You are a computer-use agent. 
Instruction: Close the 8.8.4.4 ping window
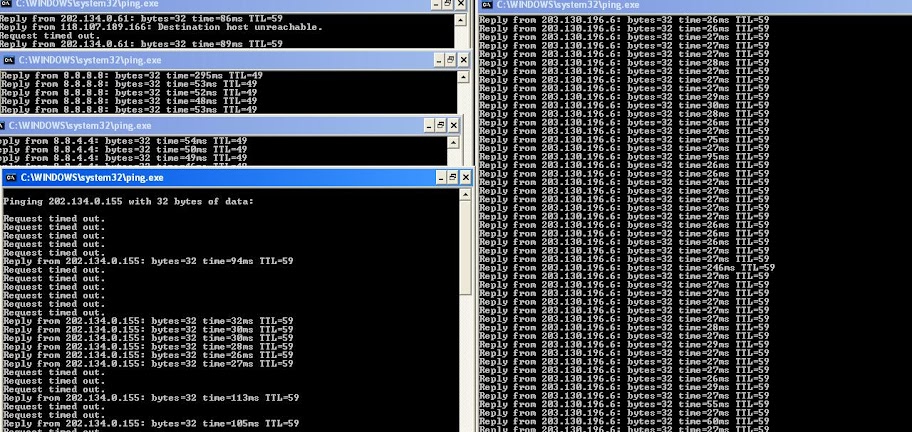click(453, 126)
